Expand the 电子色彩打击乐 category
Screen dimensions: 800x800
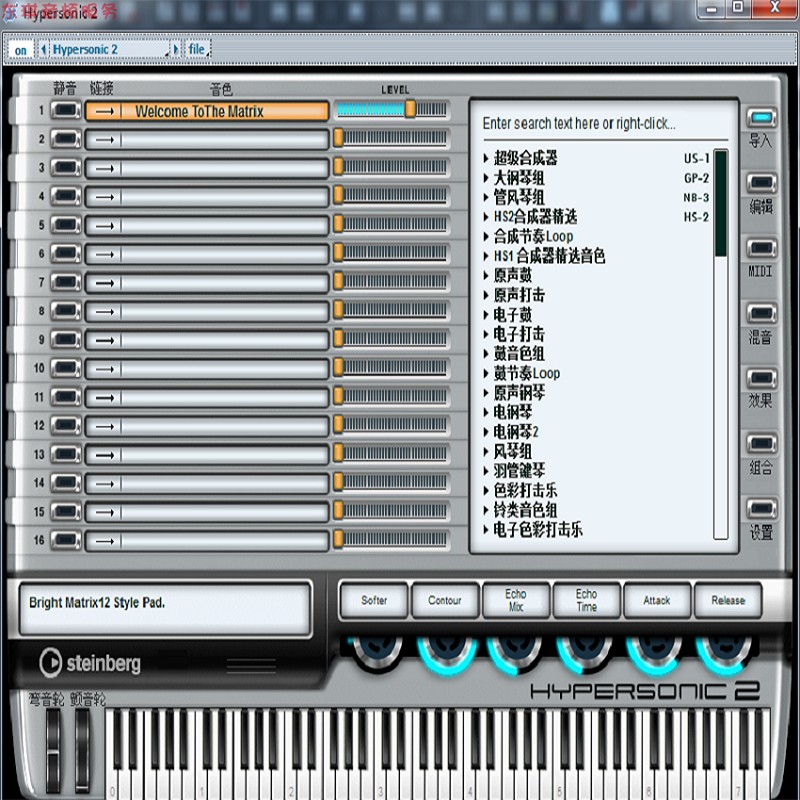click(x=486, y=530)
